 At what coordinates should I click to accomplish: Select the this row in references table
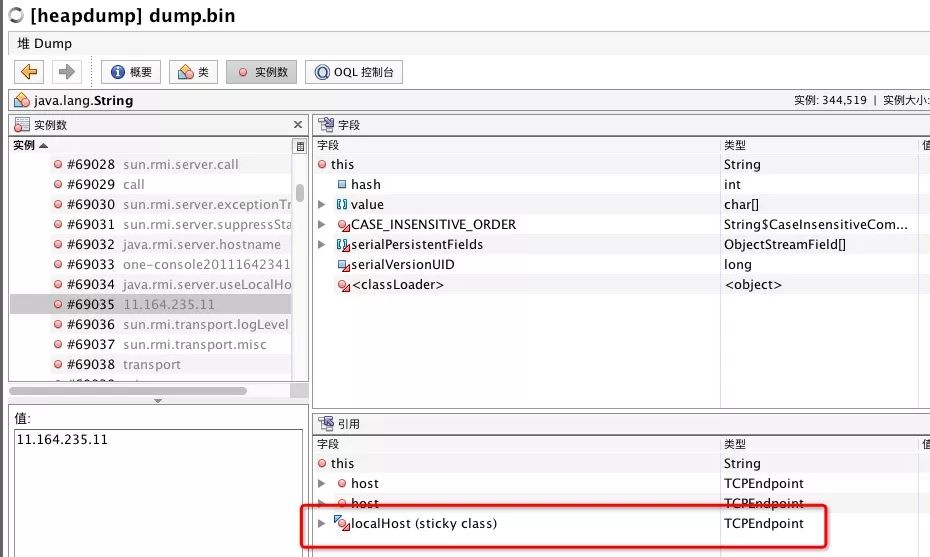[x=621, y=463]
